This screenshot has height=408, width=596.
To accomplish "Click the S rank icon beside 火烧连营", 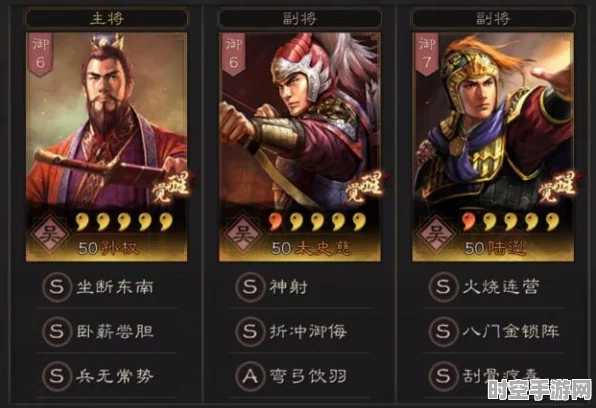I will click(443, 287).
